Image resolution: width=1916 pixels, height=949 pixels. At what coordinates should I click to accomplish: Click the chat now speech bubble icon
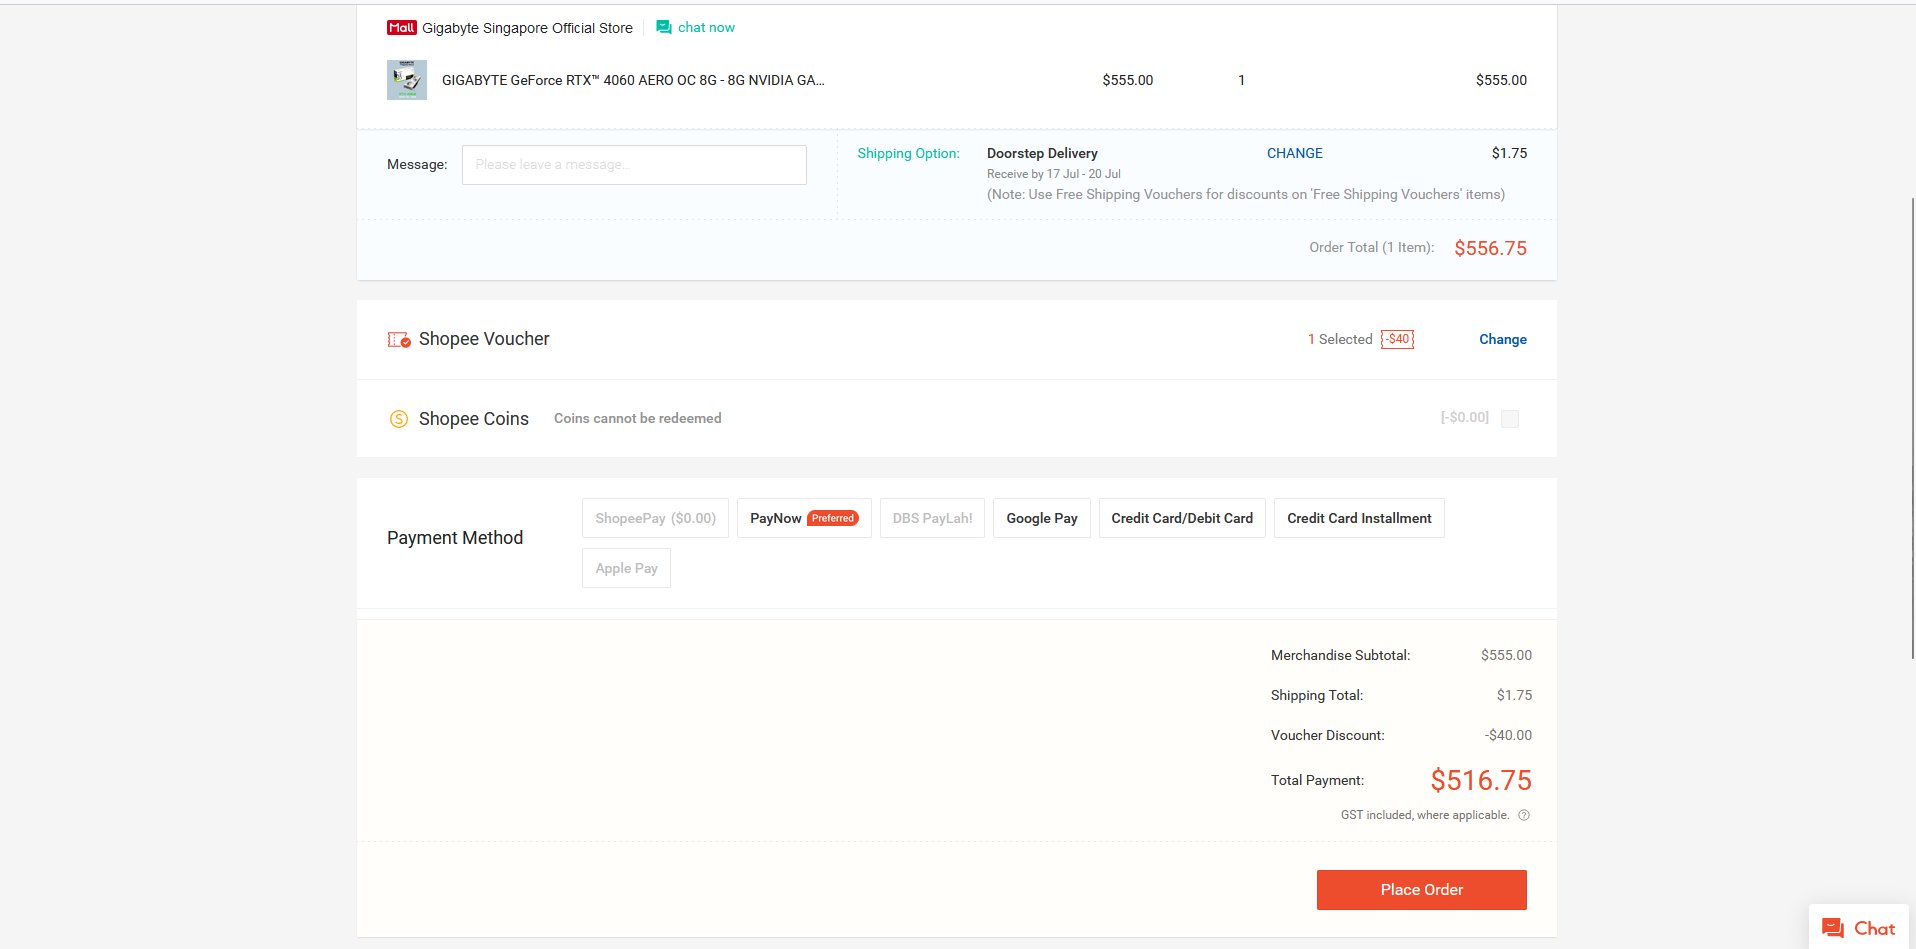tap(664, 28)
